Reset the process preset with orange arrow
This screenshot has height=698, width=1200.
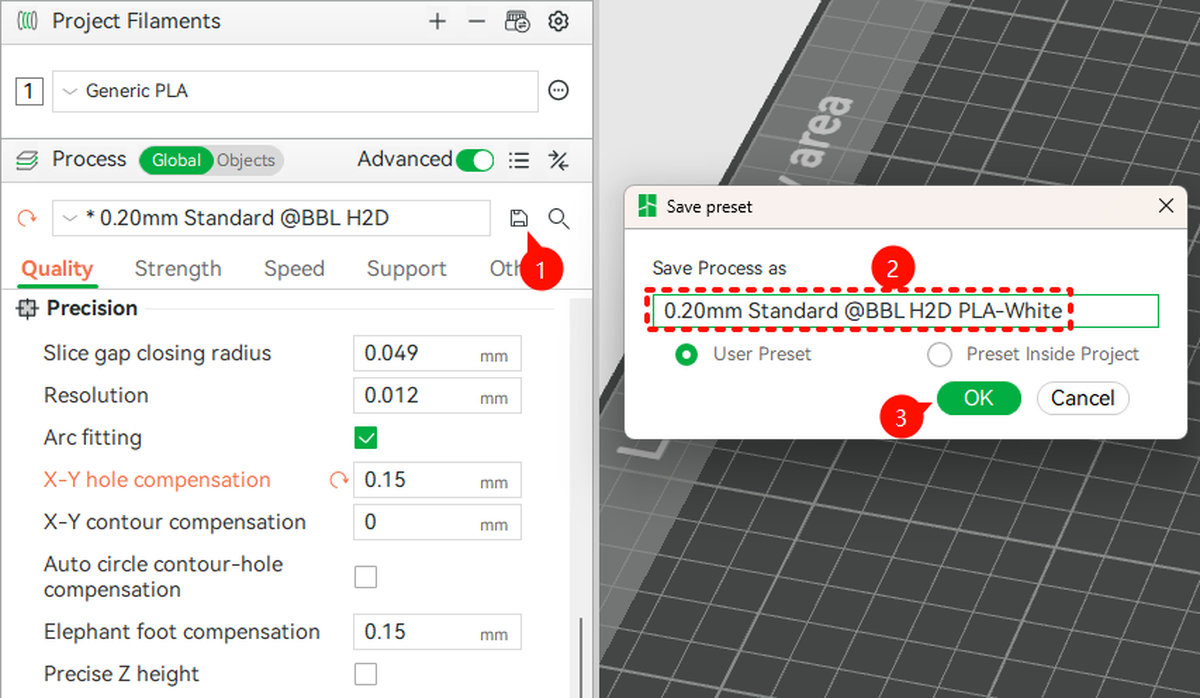27,218
